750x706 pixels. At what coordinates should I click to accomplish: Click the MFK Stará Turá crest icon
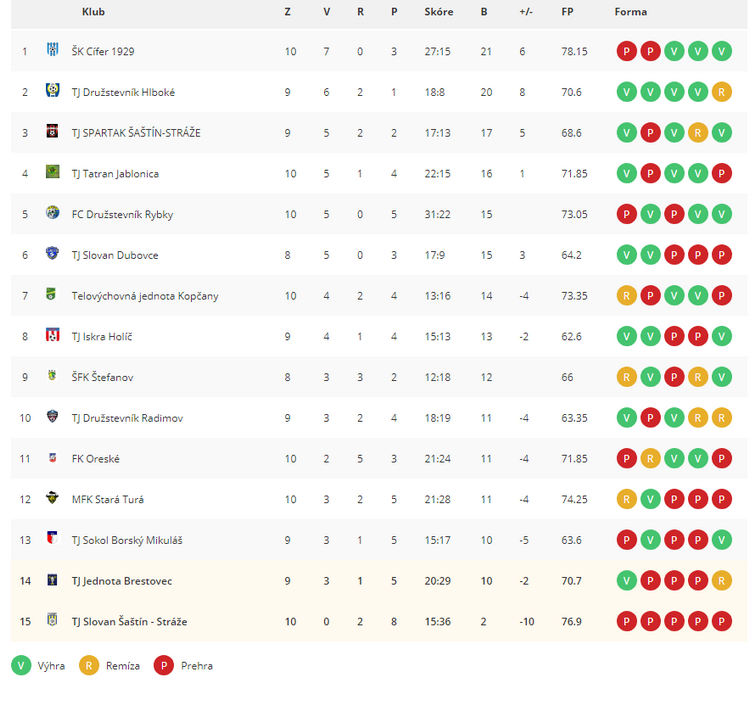pyautogui.click(x=52, y=497)
